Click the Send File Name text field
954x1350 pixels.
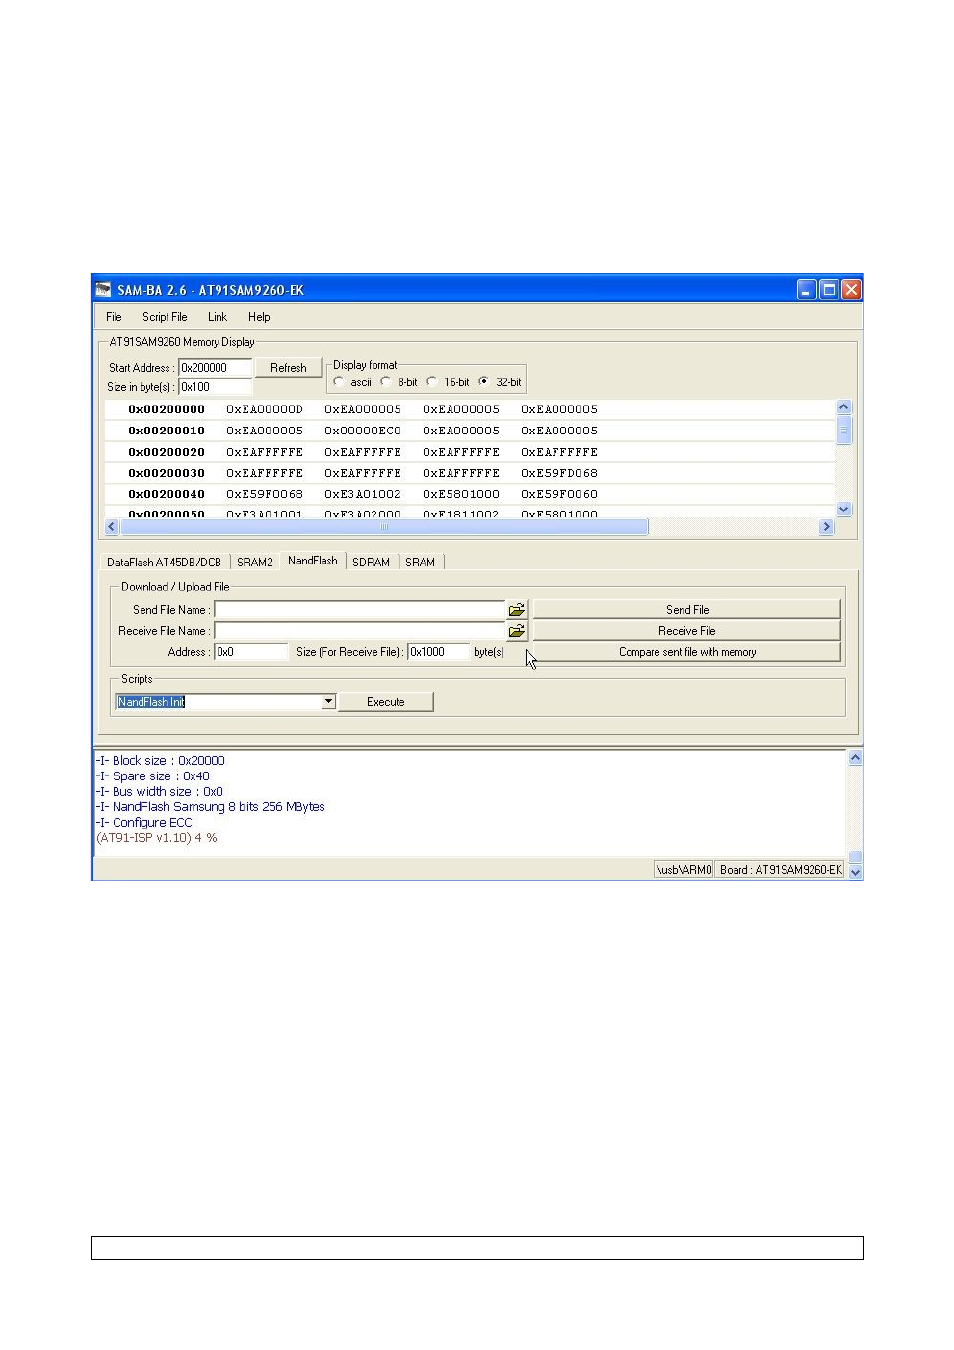[x=359, y=610]
